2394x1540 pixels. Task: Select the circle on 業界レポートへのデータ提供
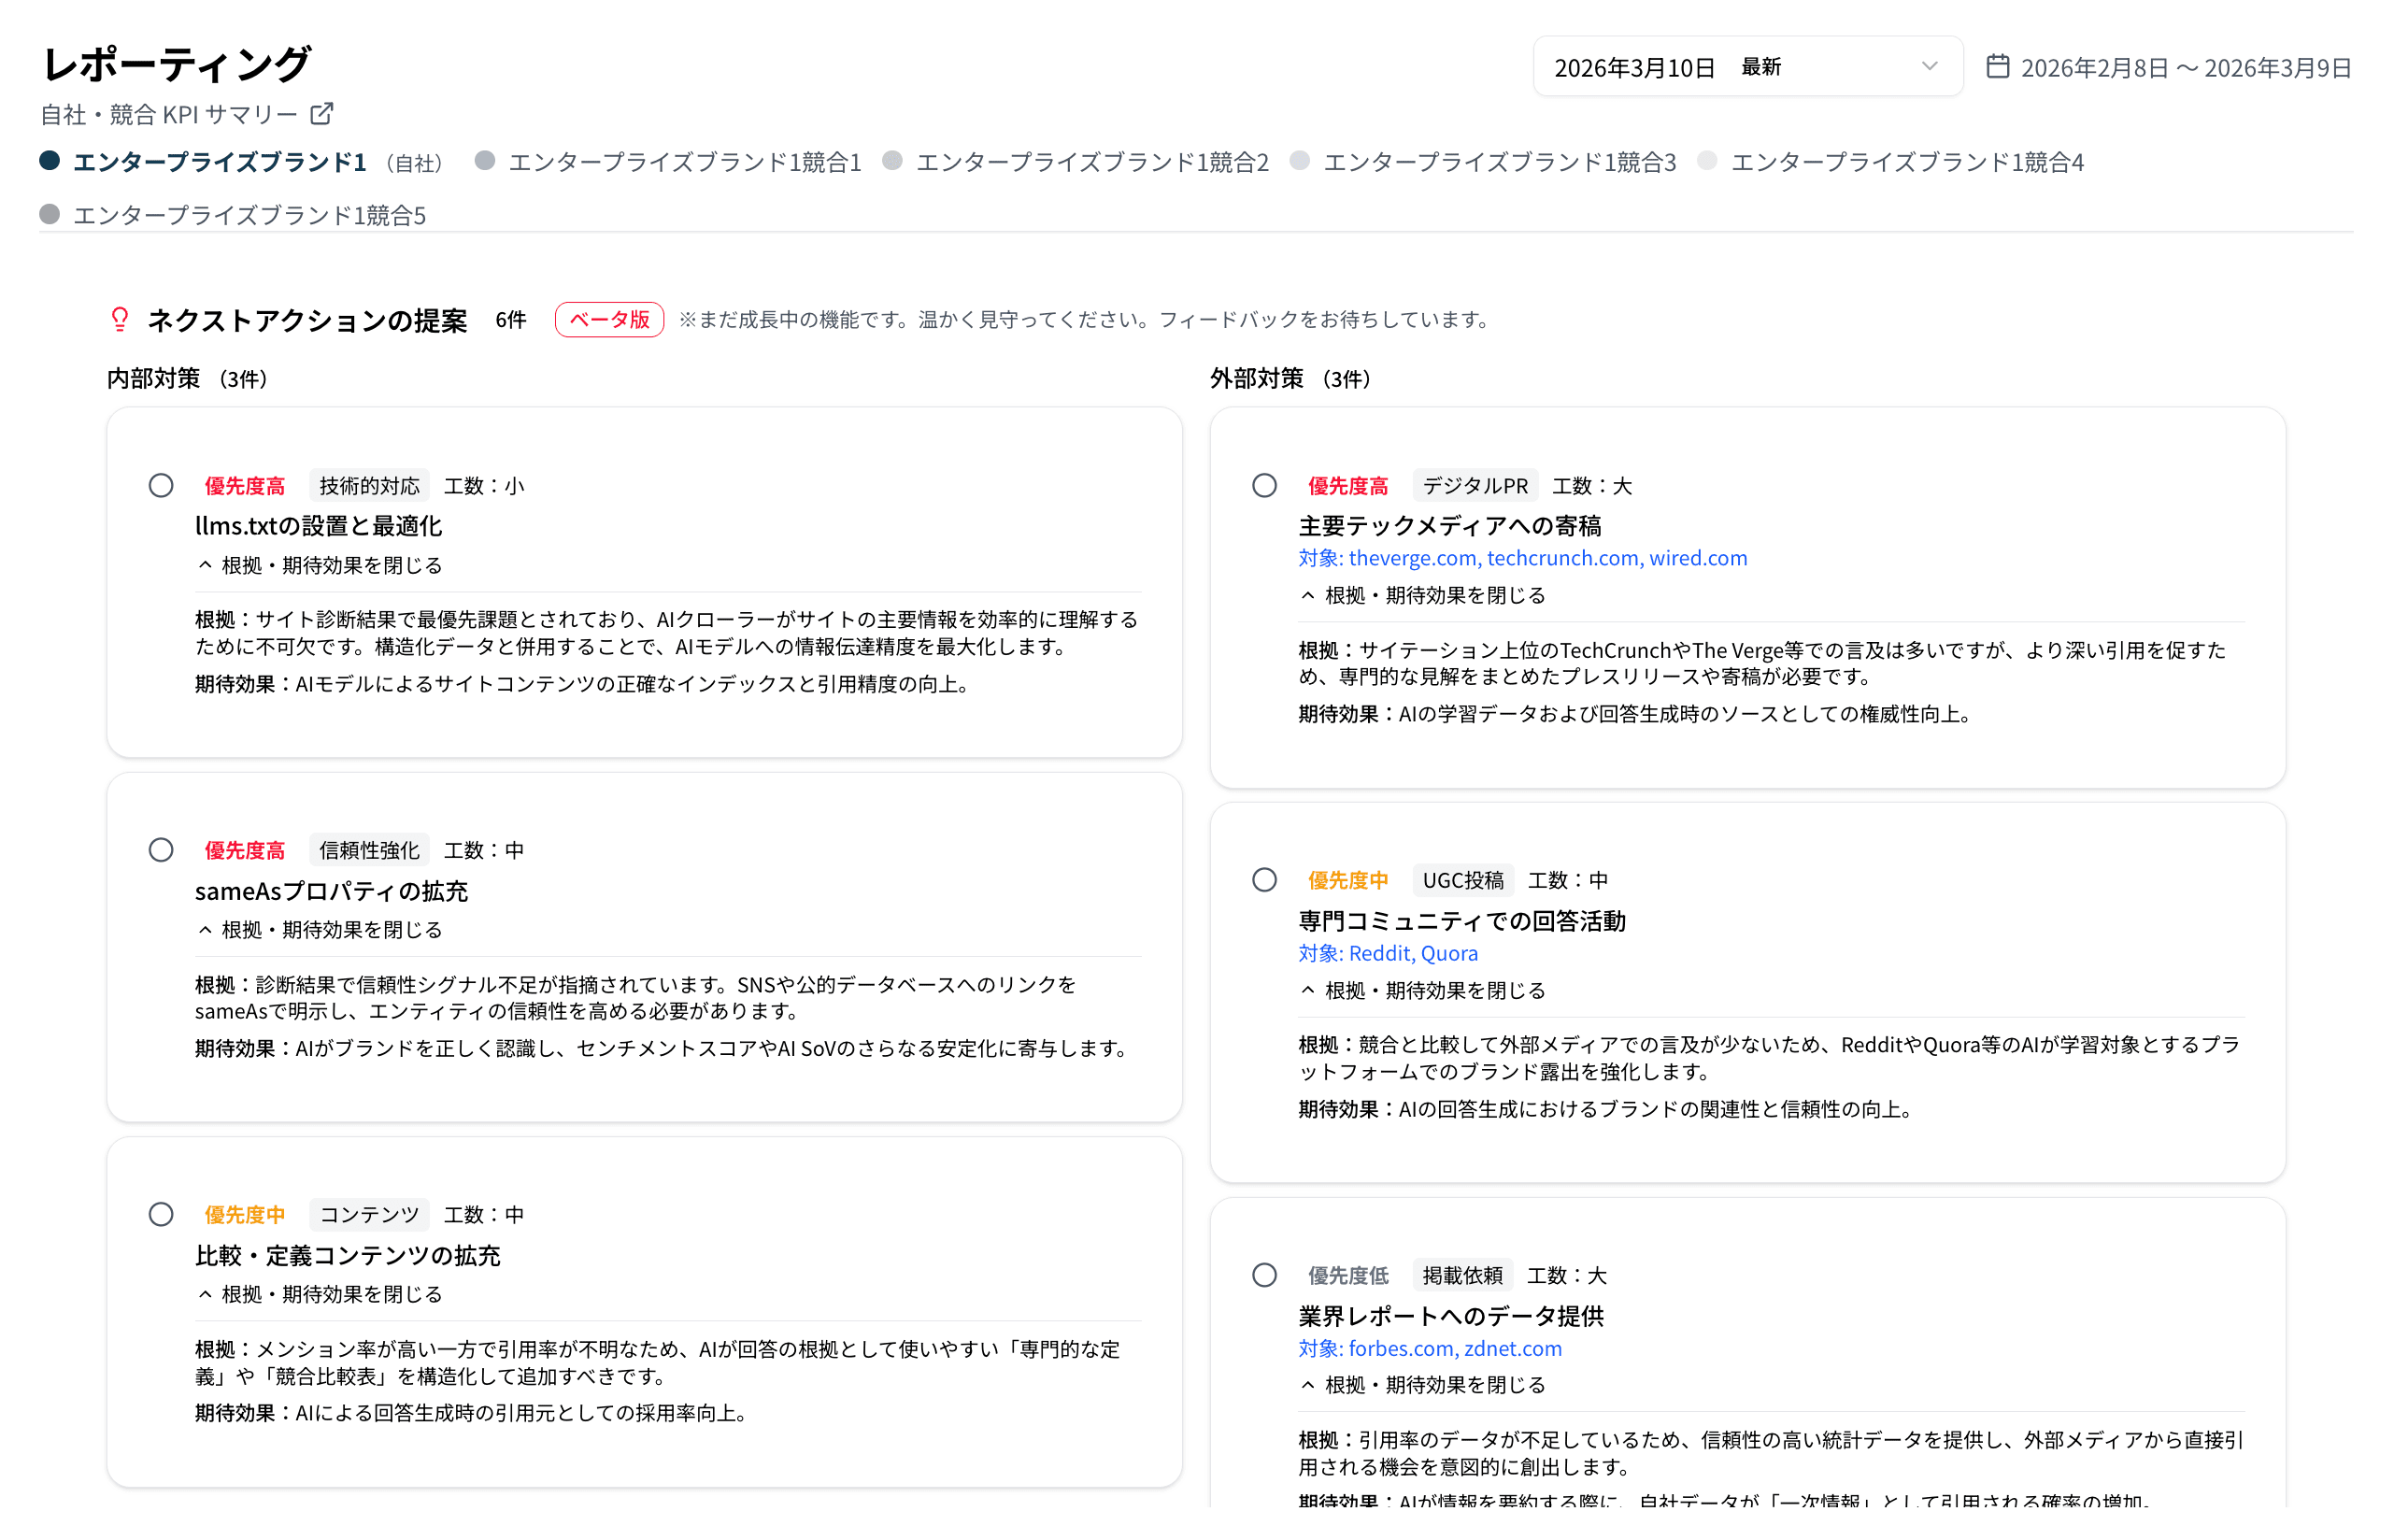point(1264,1275)
